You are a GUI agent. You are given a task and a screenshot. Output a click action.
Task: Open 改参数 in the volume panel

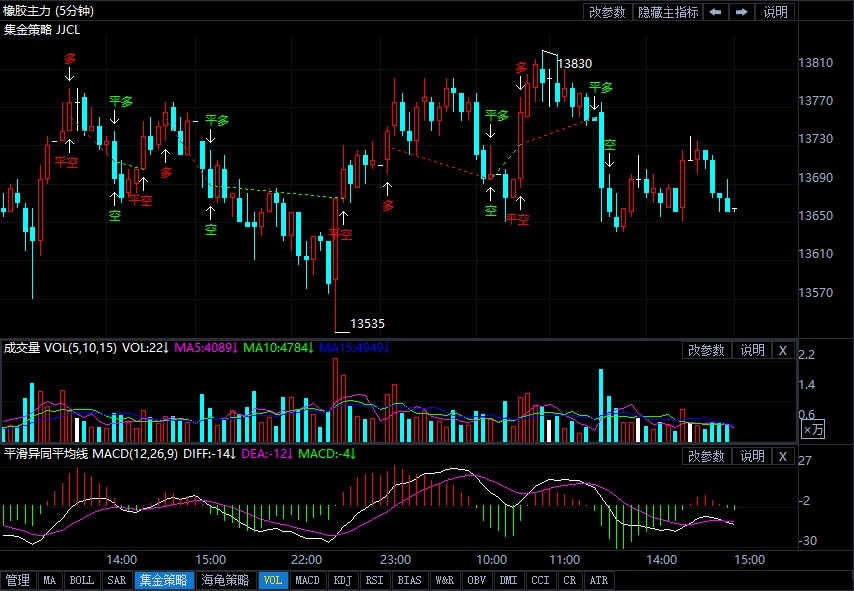707,350
